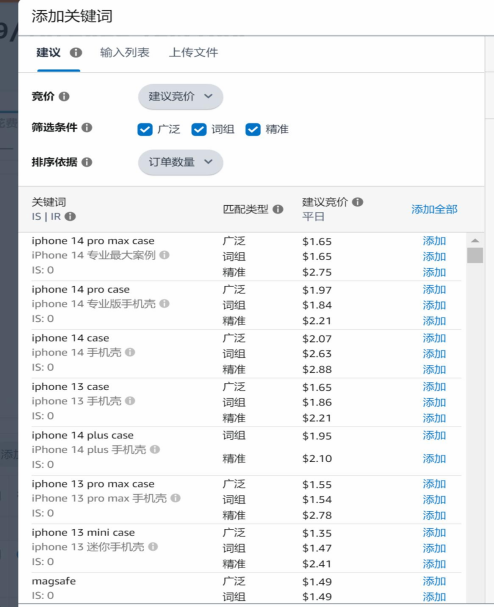This screenshot has width=494, height=607.
Task: Click info icon beside 建议竞价 column header
Action: click(x=358, y=202)
